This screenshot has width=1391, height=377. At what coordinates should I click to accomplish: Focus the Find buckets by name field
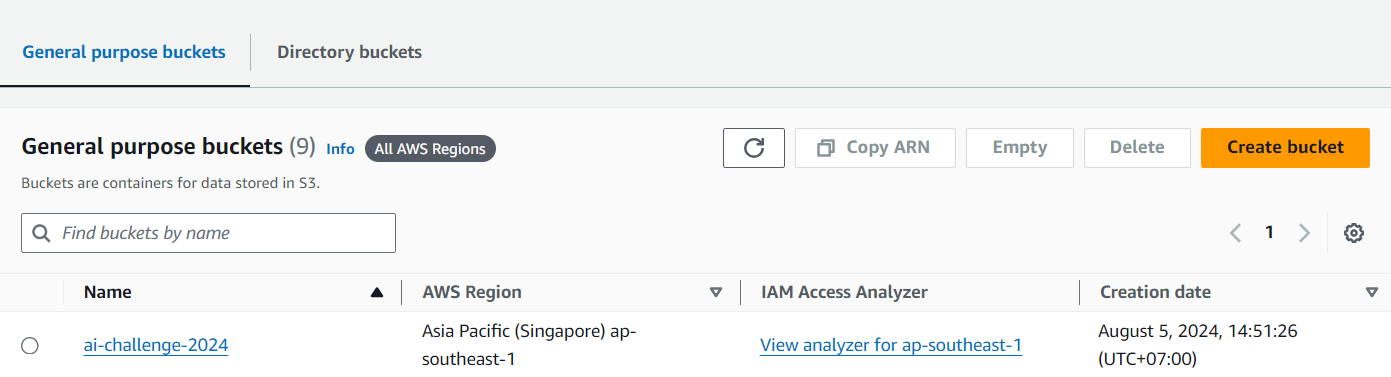coord(208,233)
